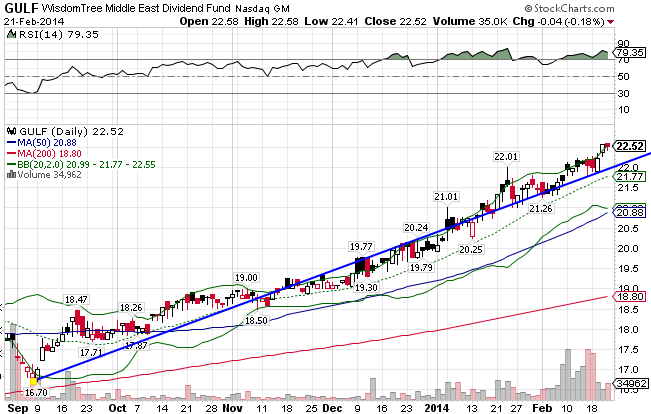Click the Feb month label on date axis

coord(542,408)
